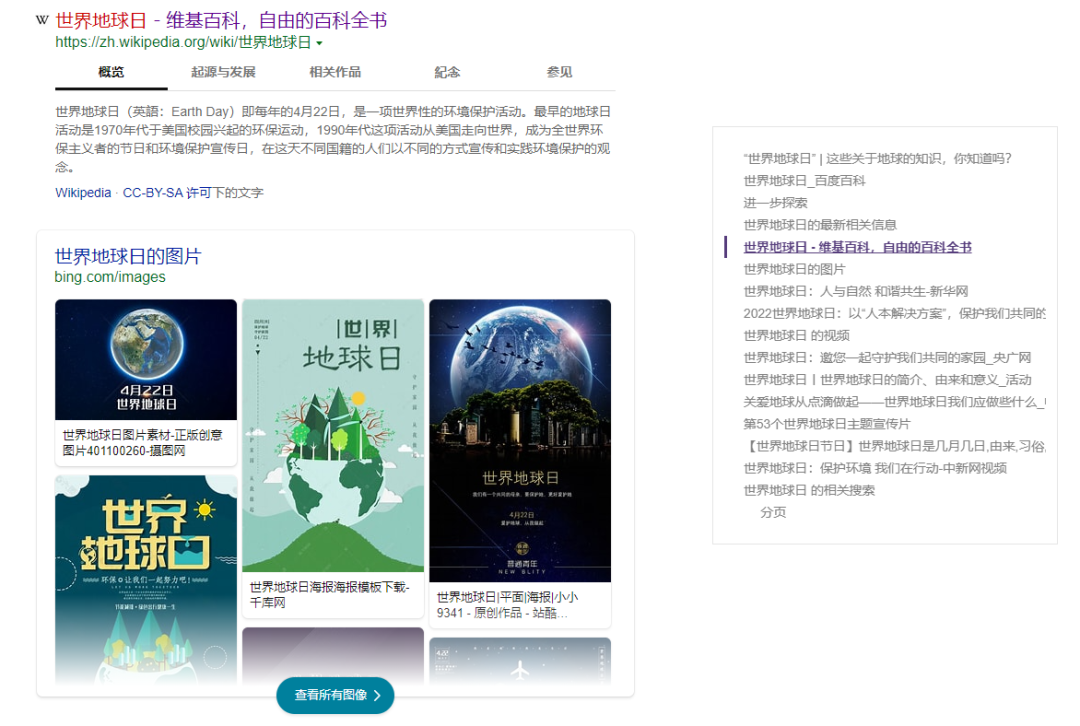Jump to 世界地球日的图片 outline entry
1080x726 pixels.
coord(794,269)
